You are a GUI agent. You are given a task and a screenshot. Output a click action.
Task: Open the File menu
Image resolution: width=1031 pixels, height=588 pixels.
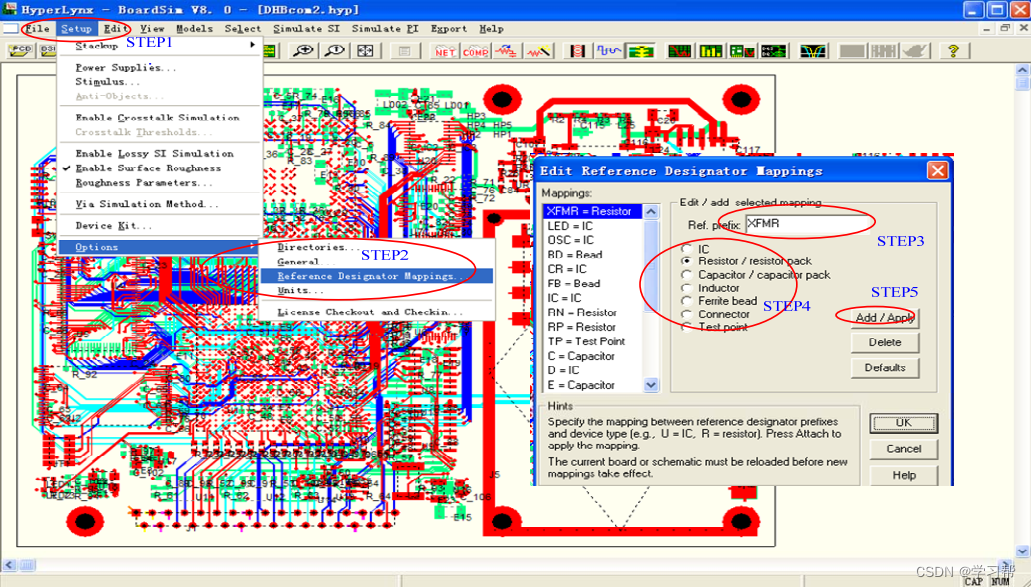tap(37, 29)
